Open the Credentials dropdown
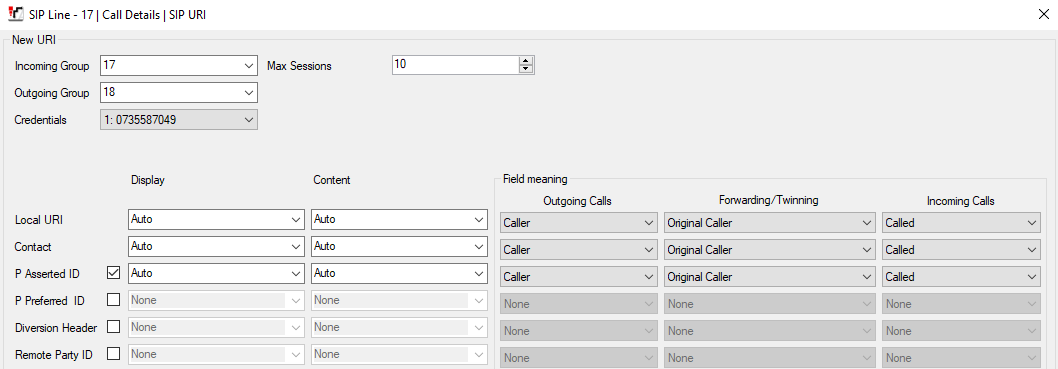Image resolution: width=1058 pixels, height=369 pixels. [178, 119]
